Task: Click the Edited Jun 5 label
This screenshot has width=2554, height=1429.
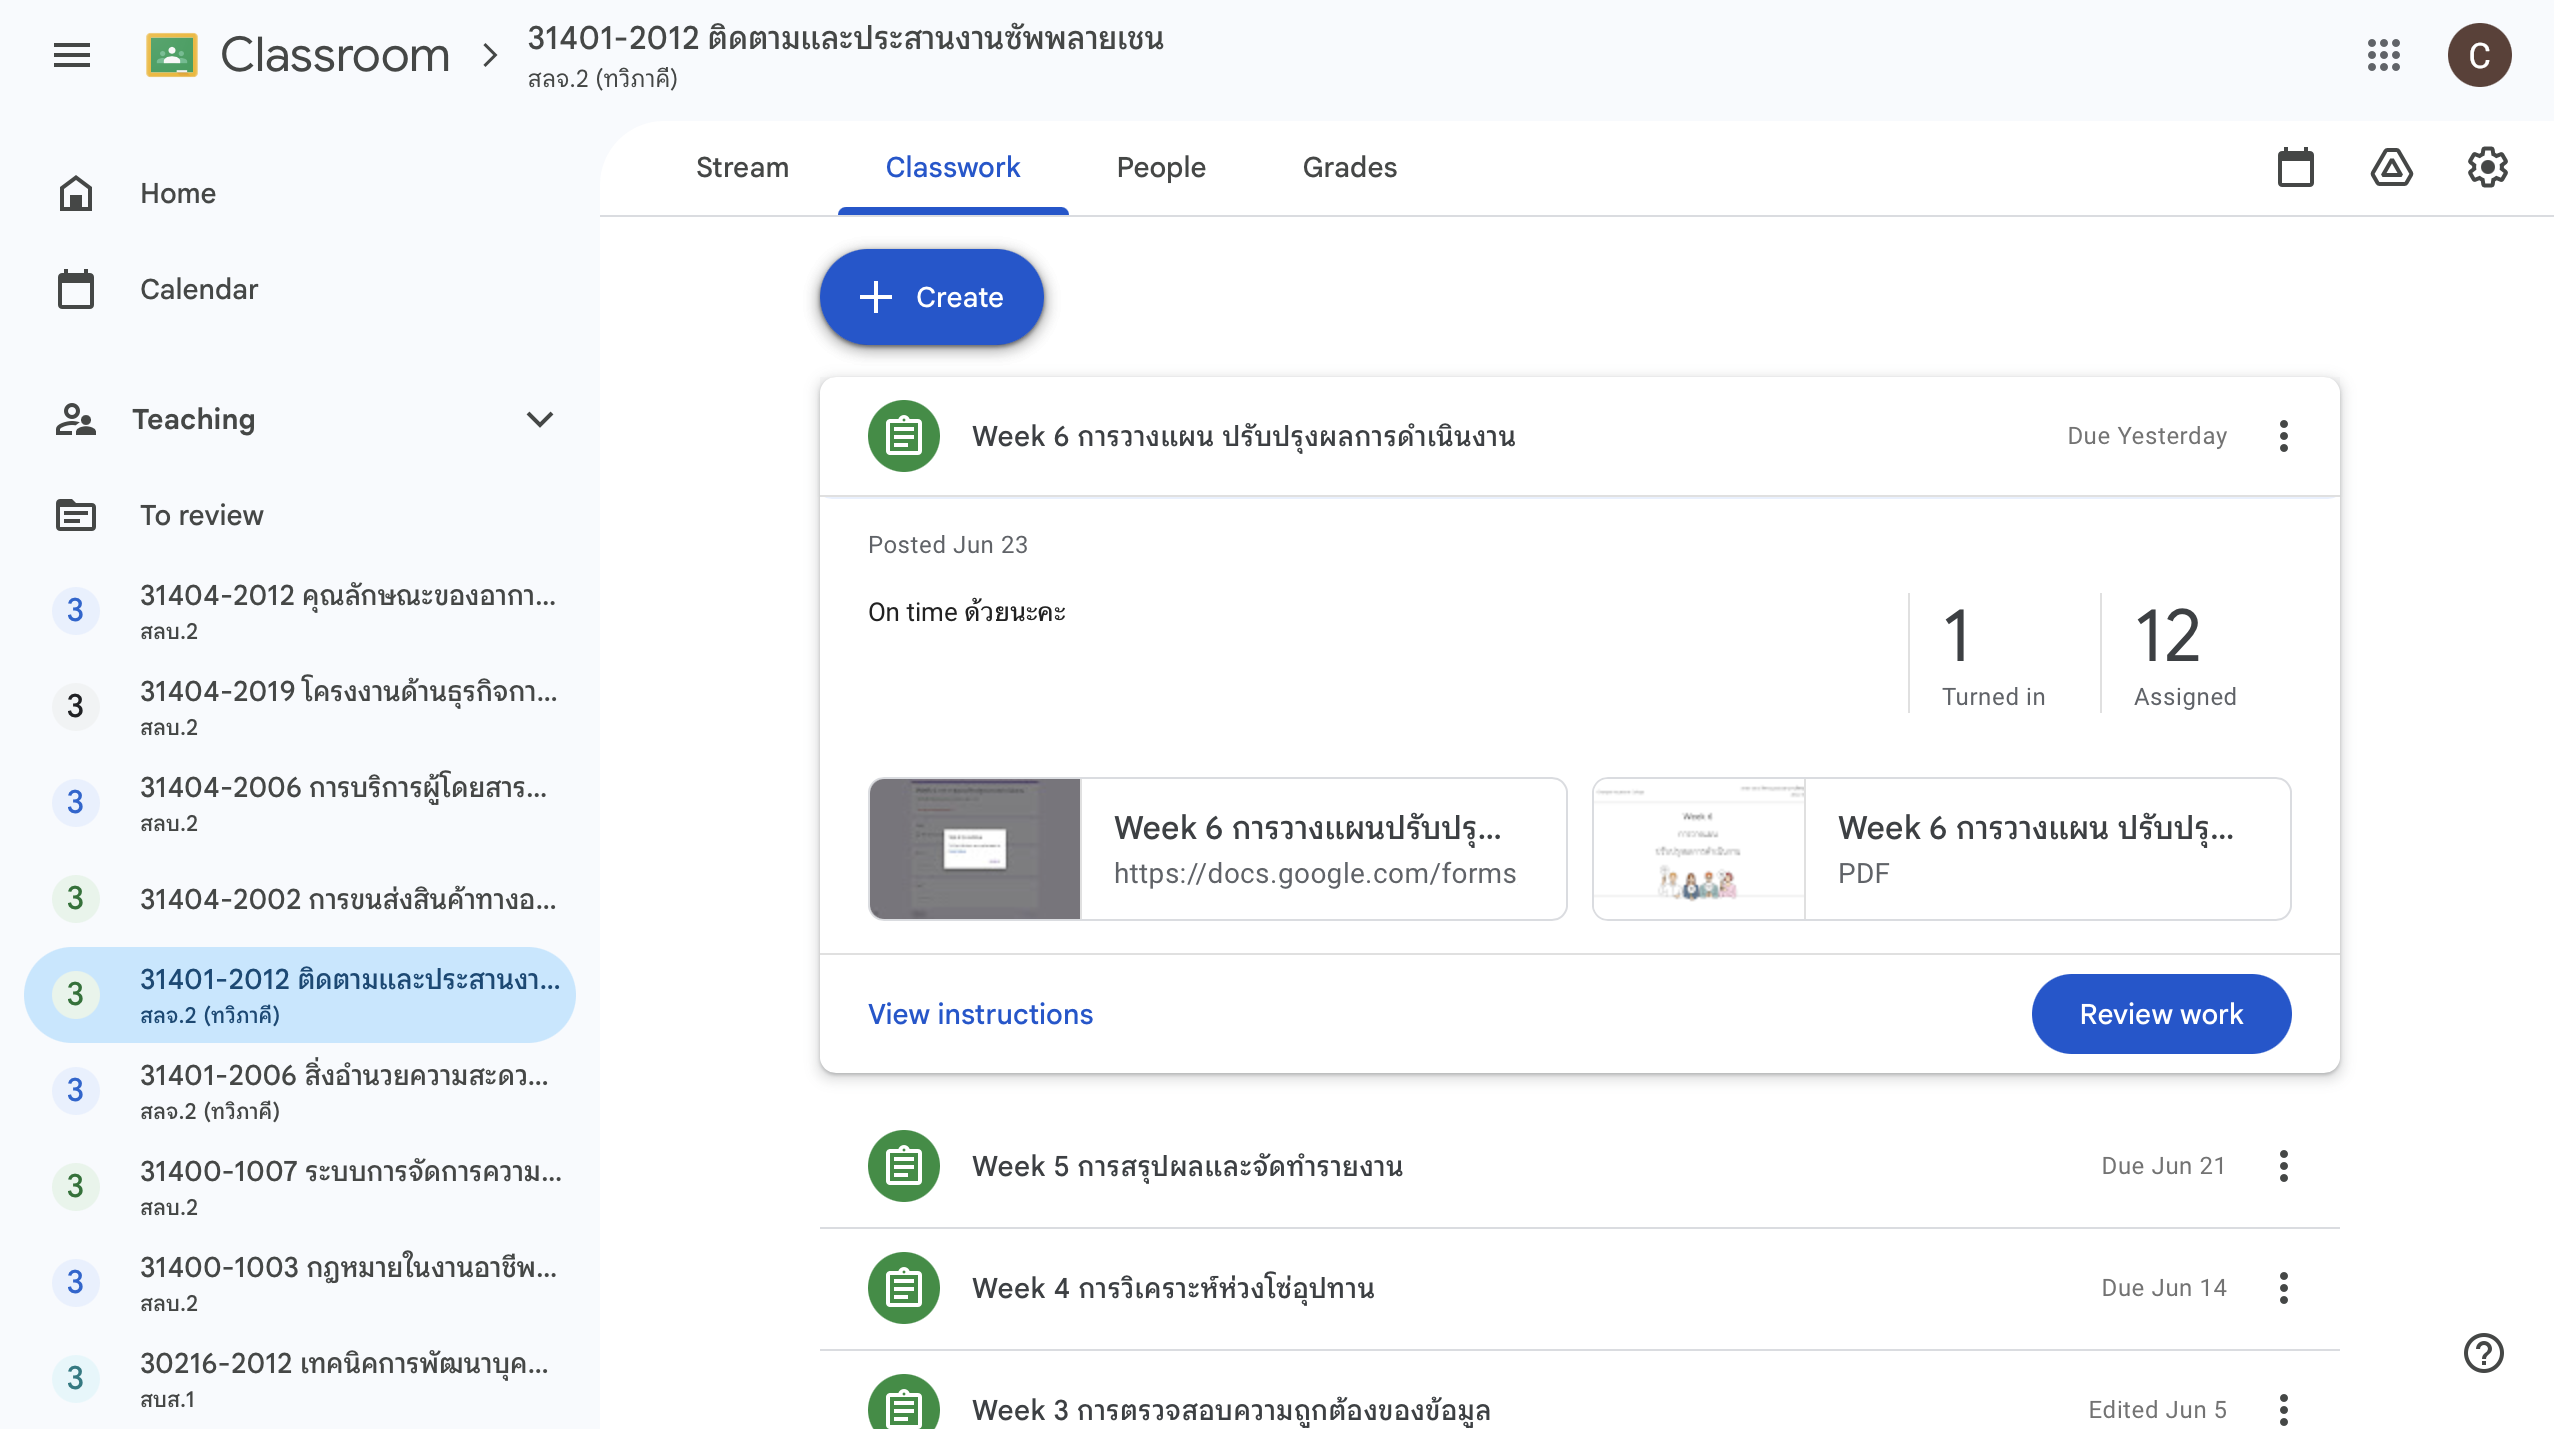Action: (2157, 1410)
